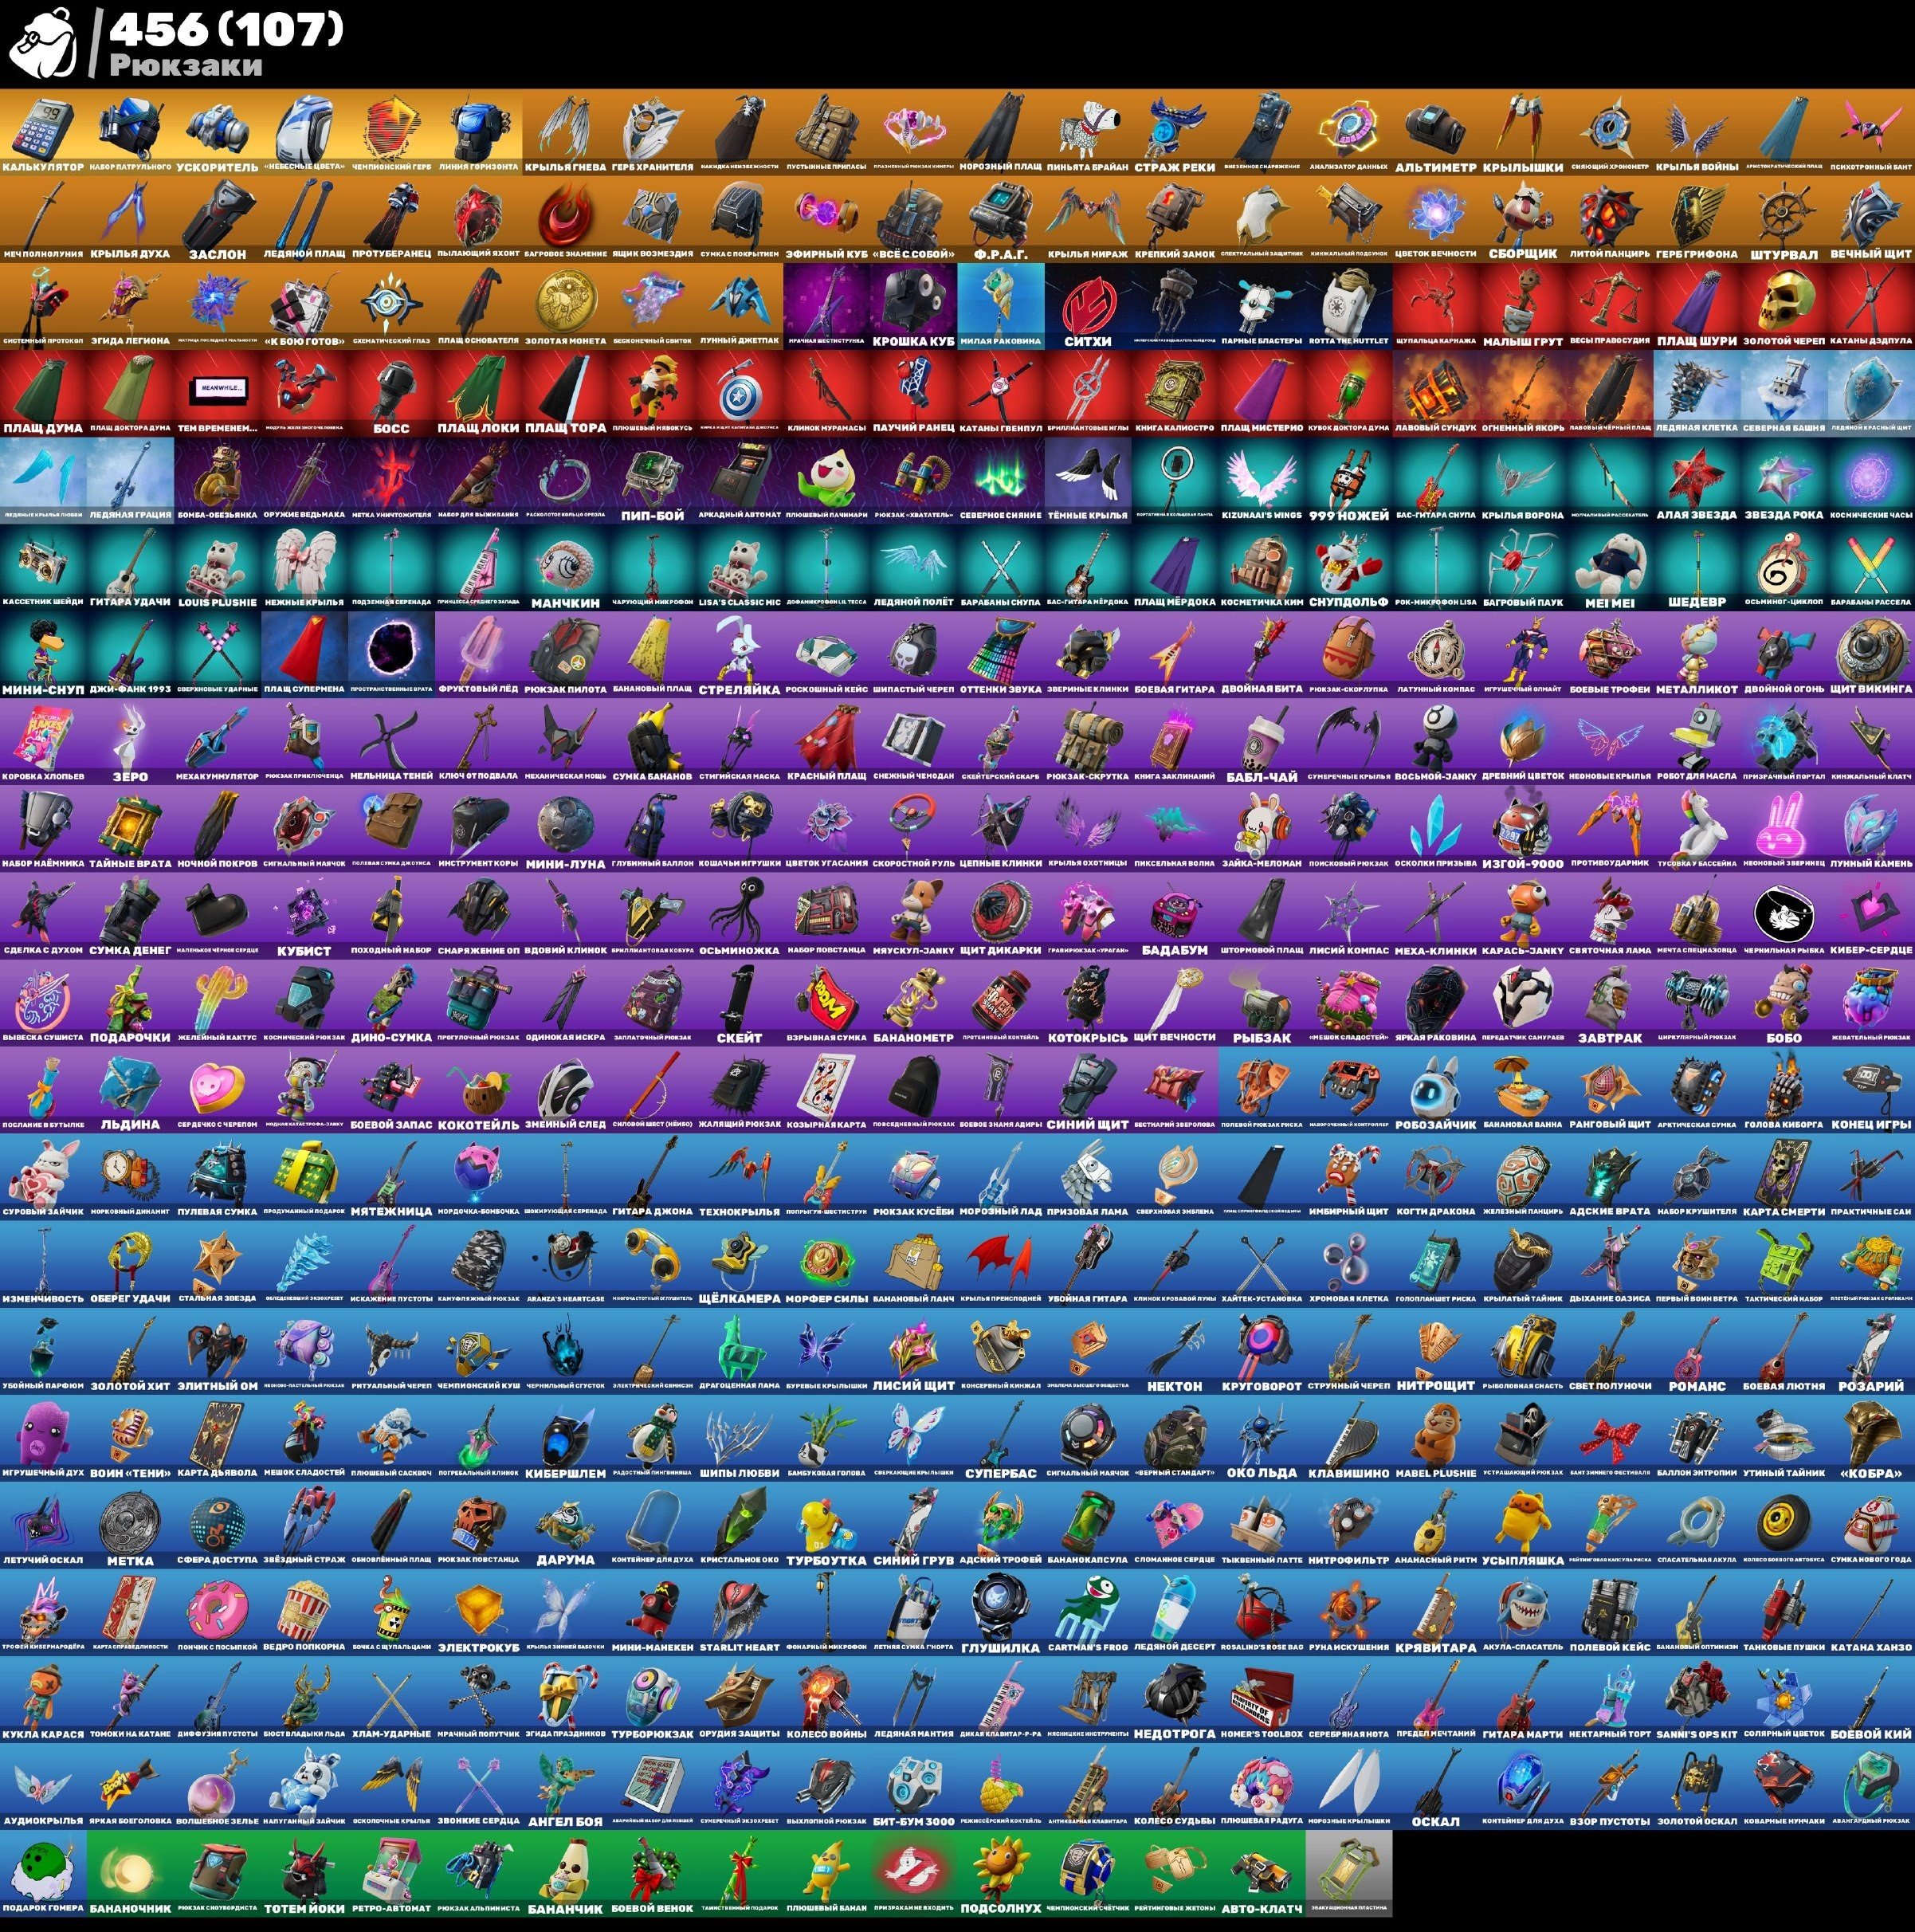Click the Мини-луна item
1915x1932 pixels.
565,828
